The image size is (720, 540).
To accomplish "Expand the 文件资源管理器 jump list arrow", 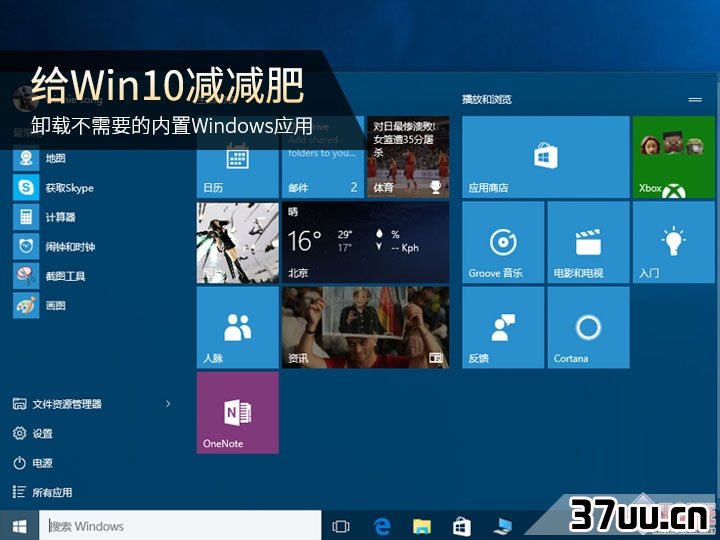I will click(x=168, y=404).
